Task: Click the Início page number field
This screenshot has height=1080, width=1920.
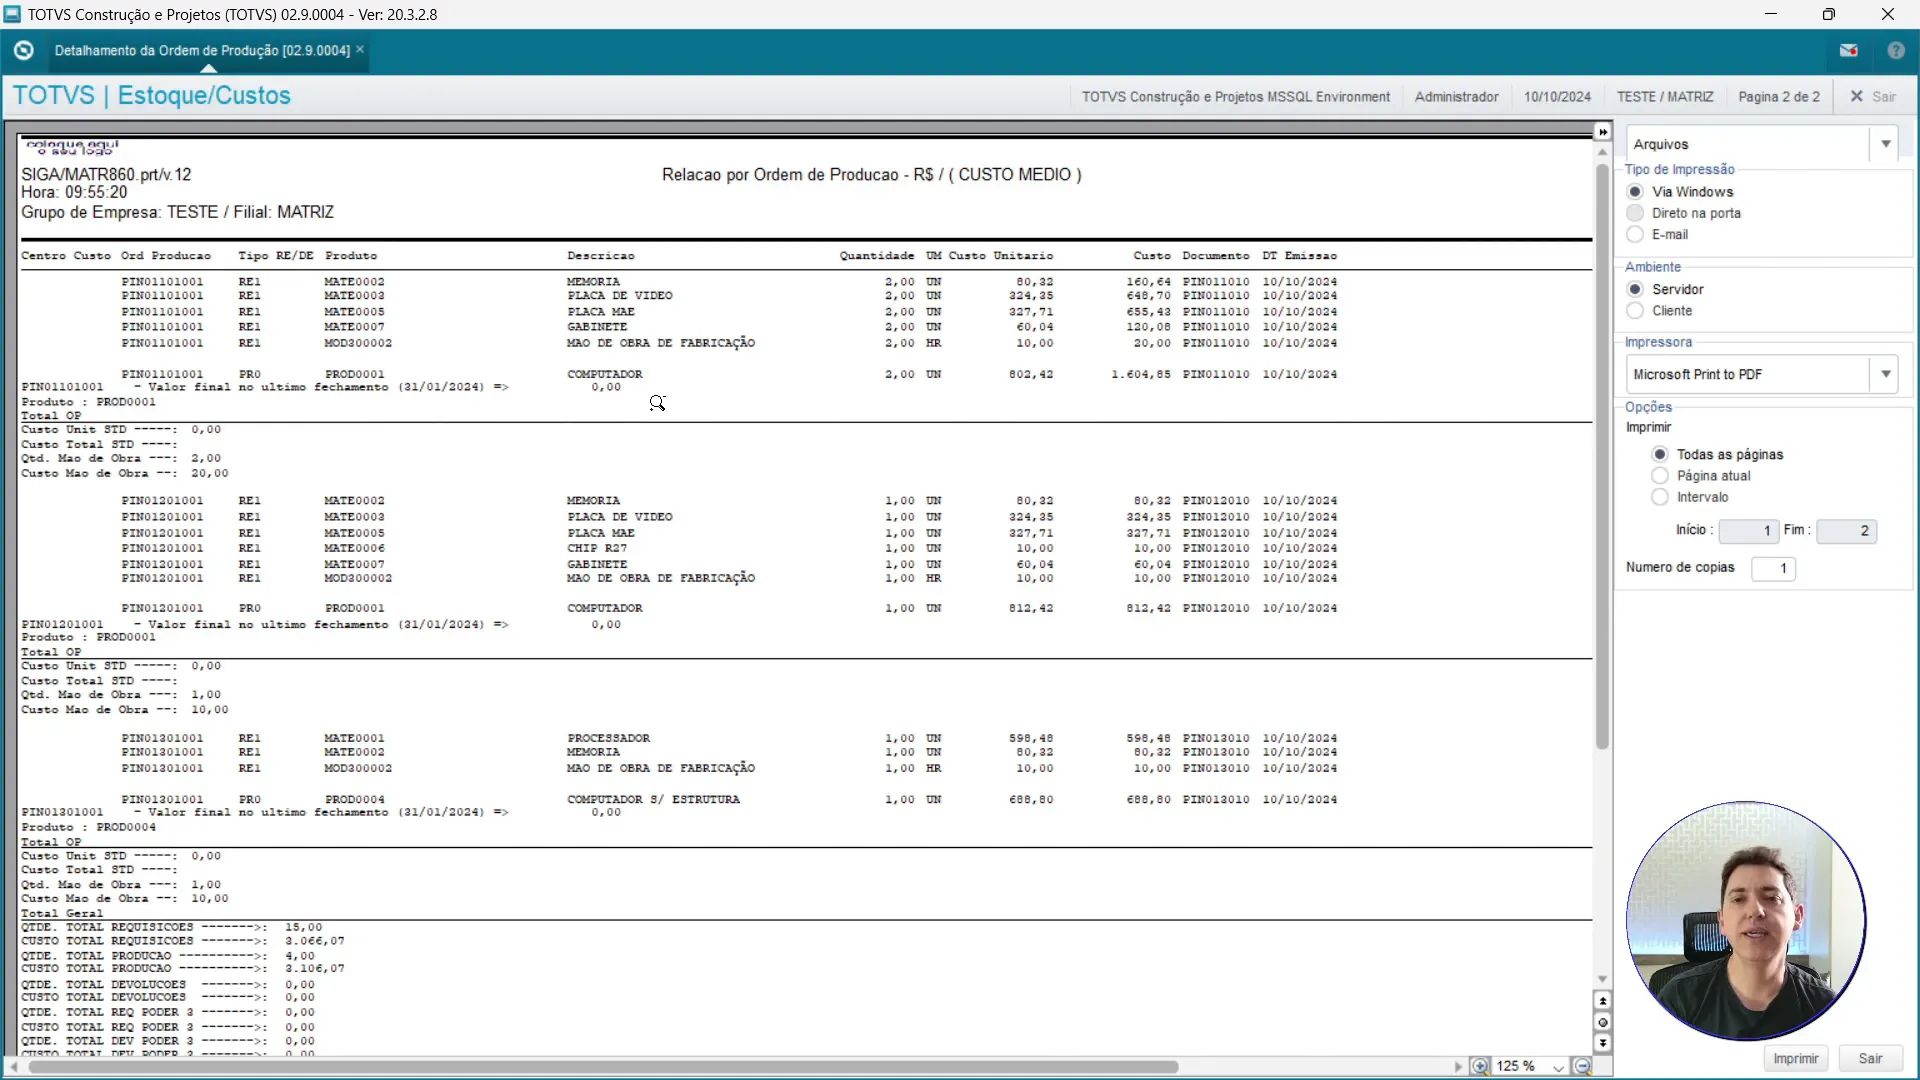Action: click(x=1748, y=531)
